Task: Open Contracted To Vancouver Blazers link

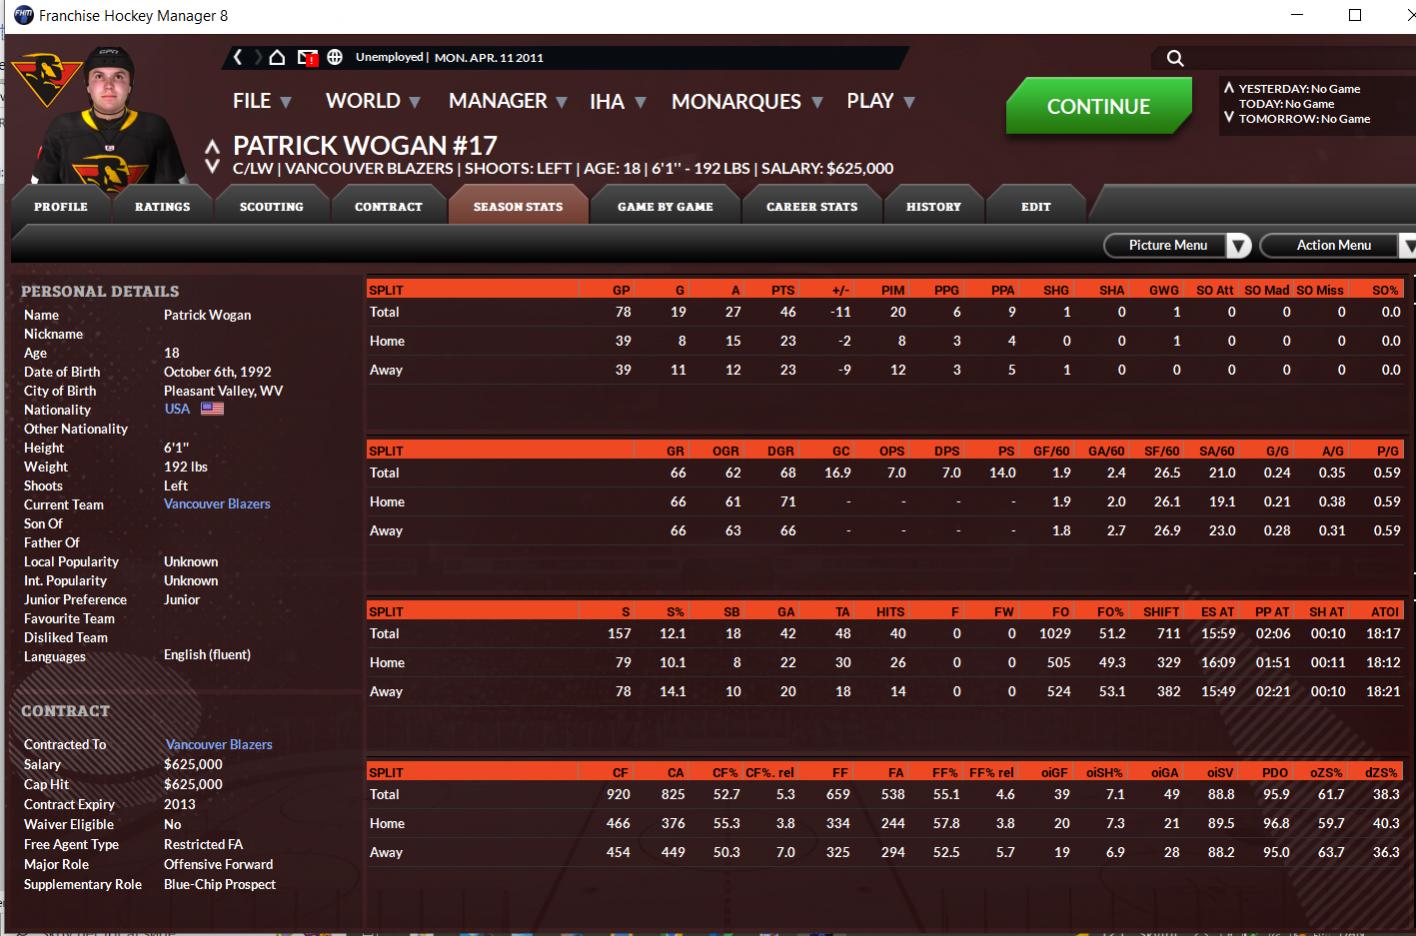Action: pos(219,744)
